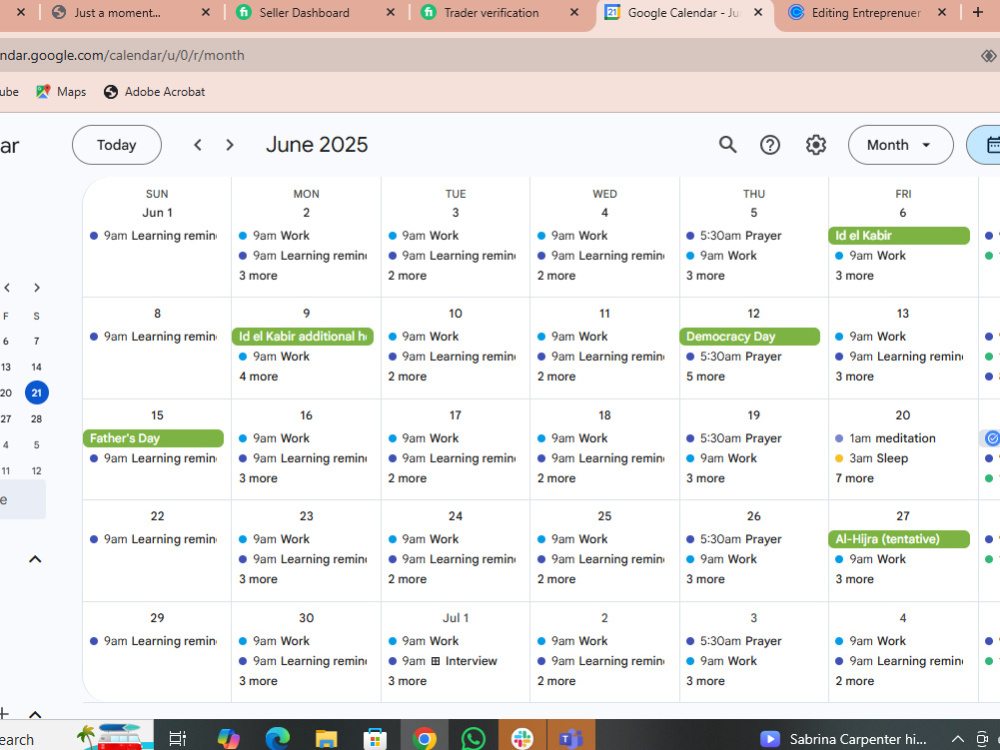This screenshot has height=750, width=1000.
Task: Expand '3 more' events on July 1
Action: (x=407, y=681)
